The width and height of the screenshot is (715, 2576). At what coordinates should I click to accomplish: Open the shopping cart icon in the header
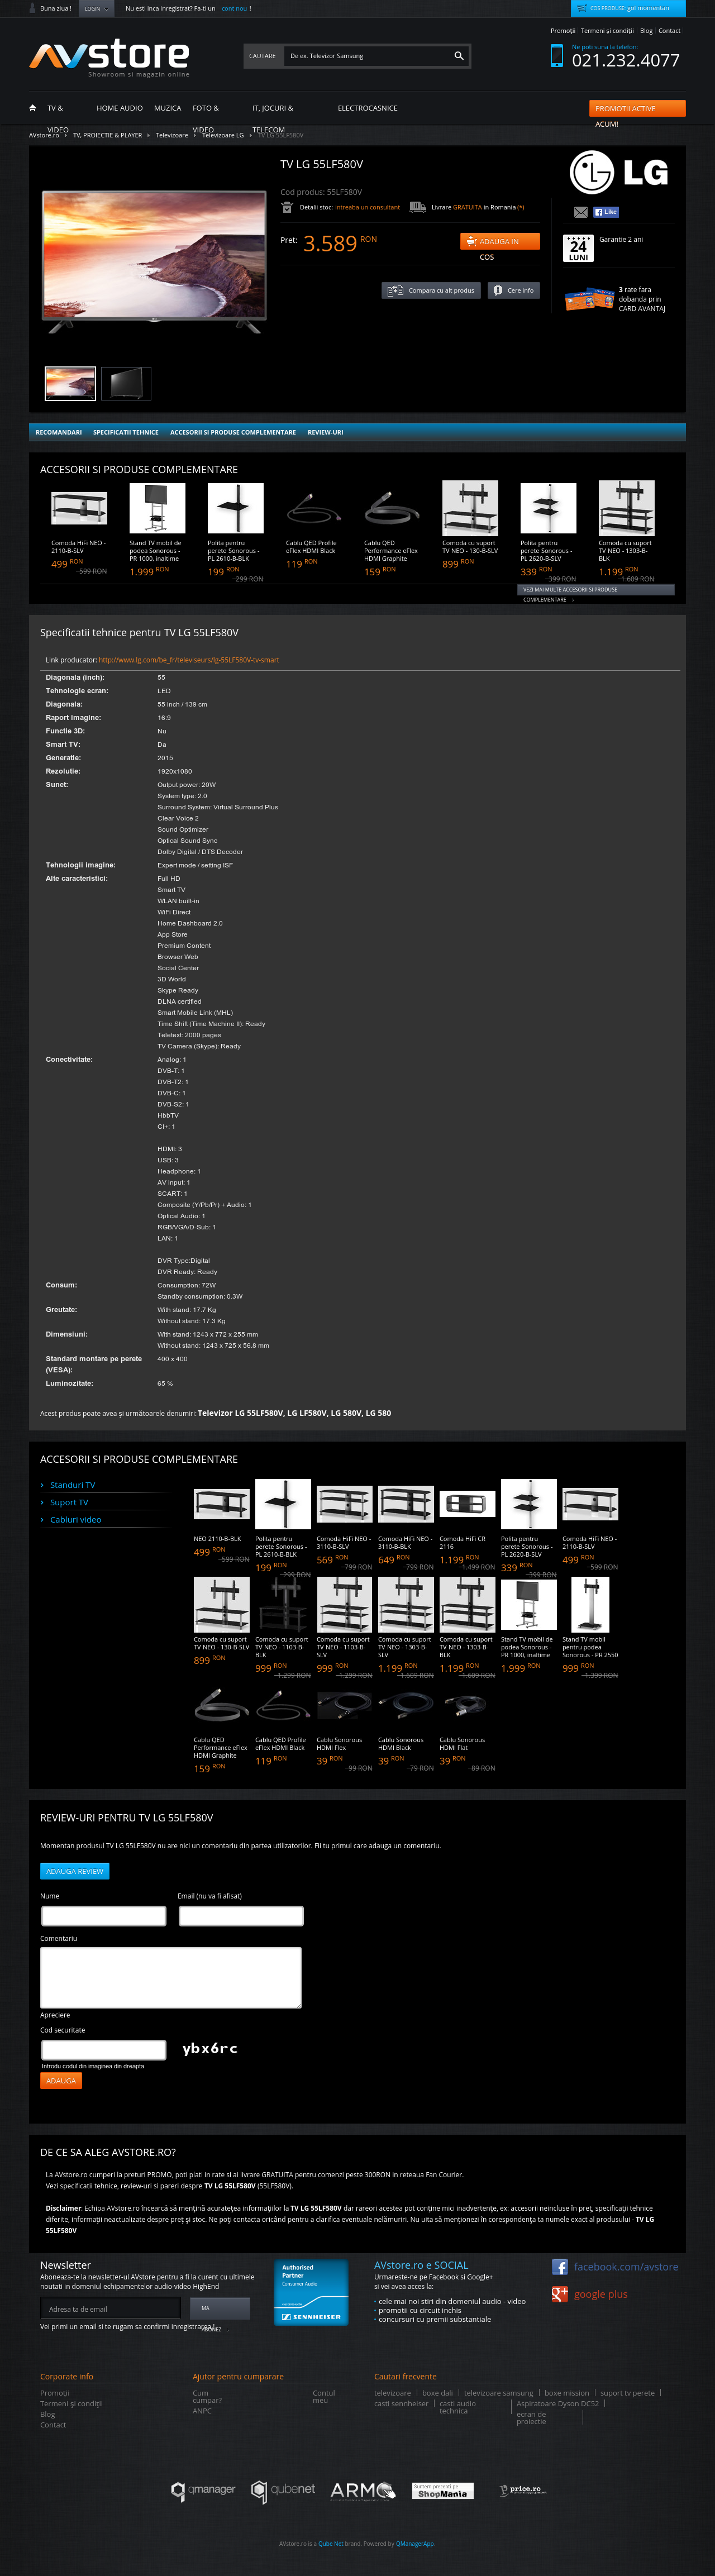coord(581,8)
